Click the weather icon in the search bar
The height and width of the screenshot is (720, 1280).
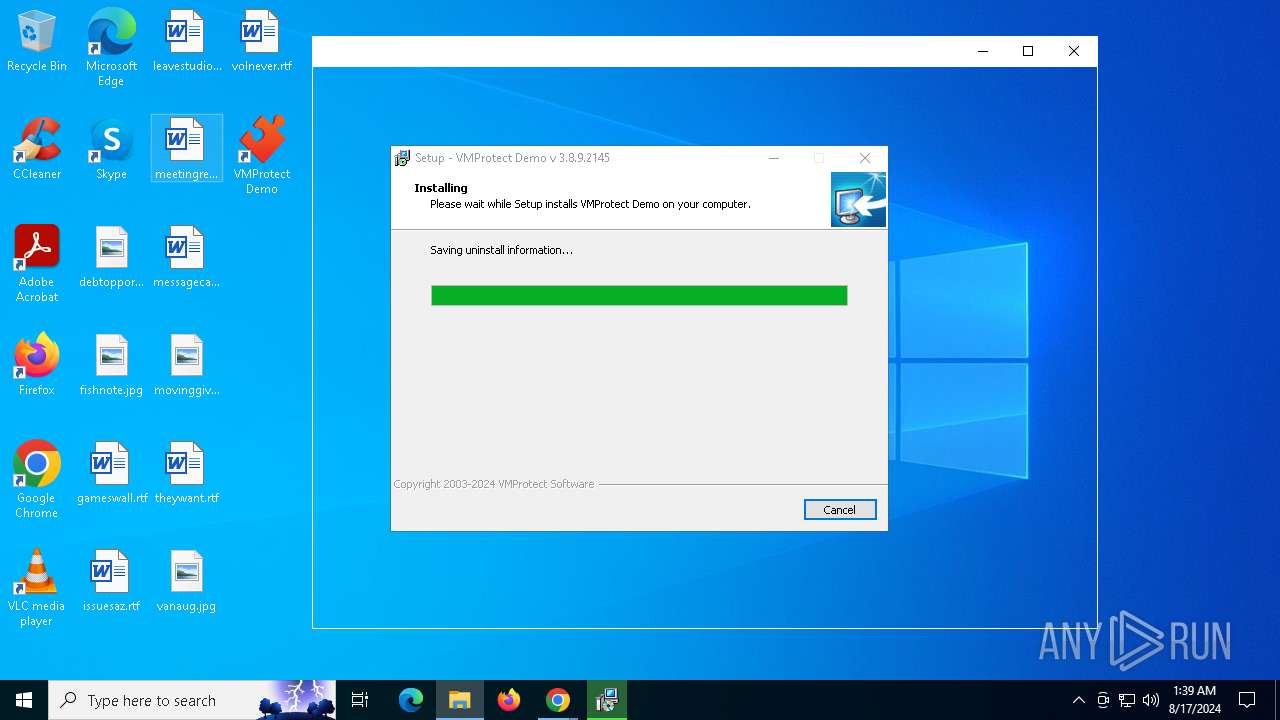pyautogui.click(x=296, y=700)
